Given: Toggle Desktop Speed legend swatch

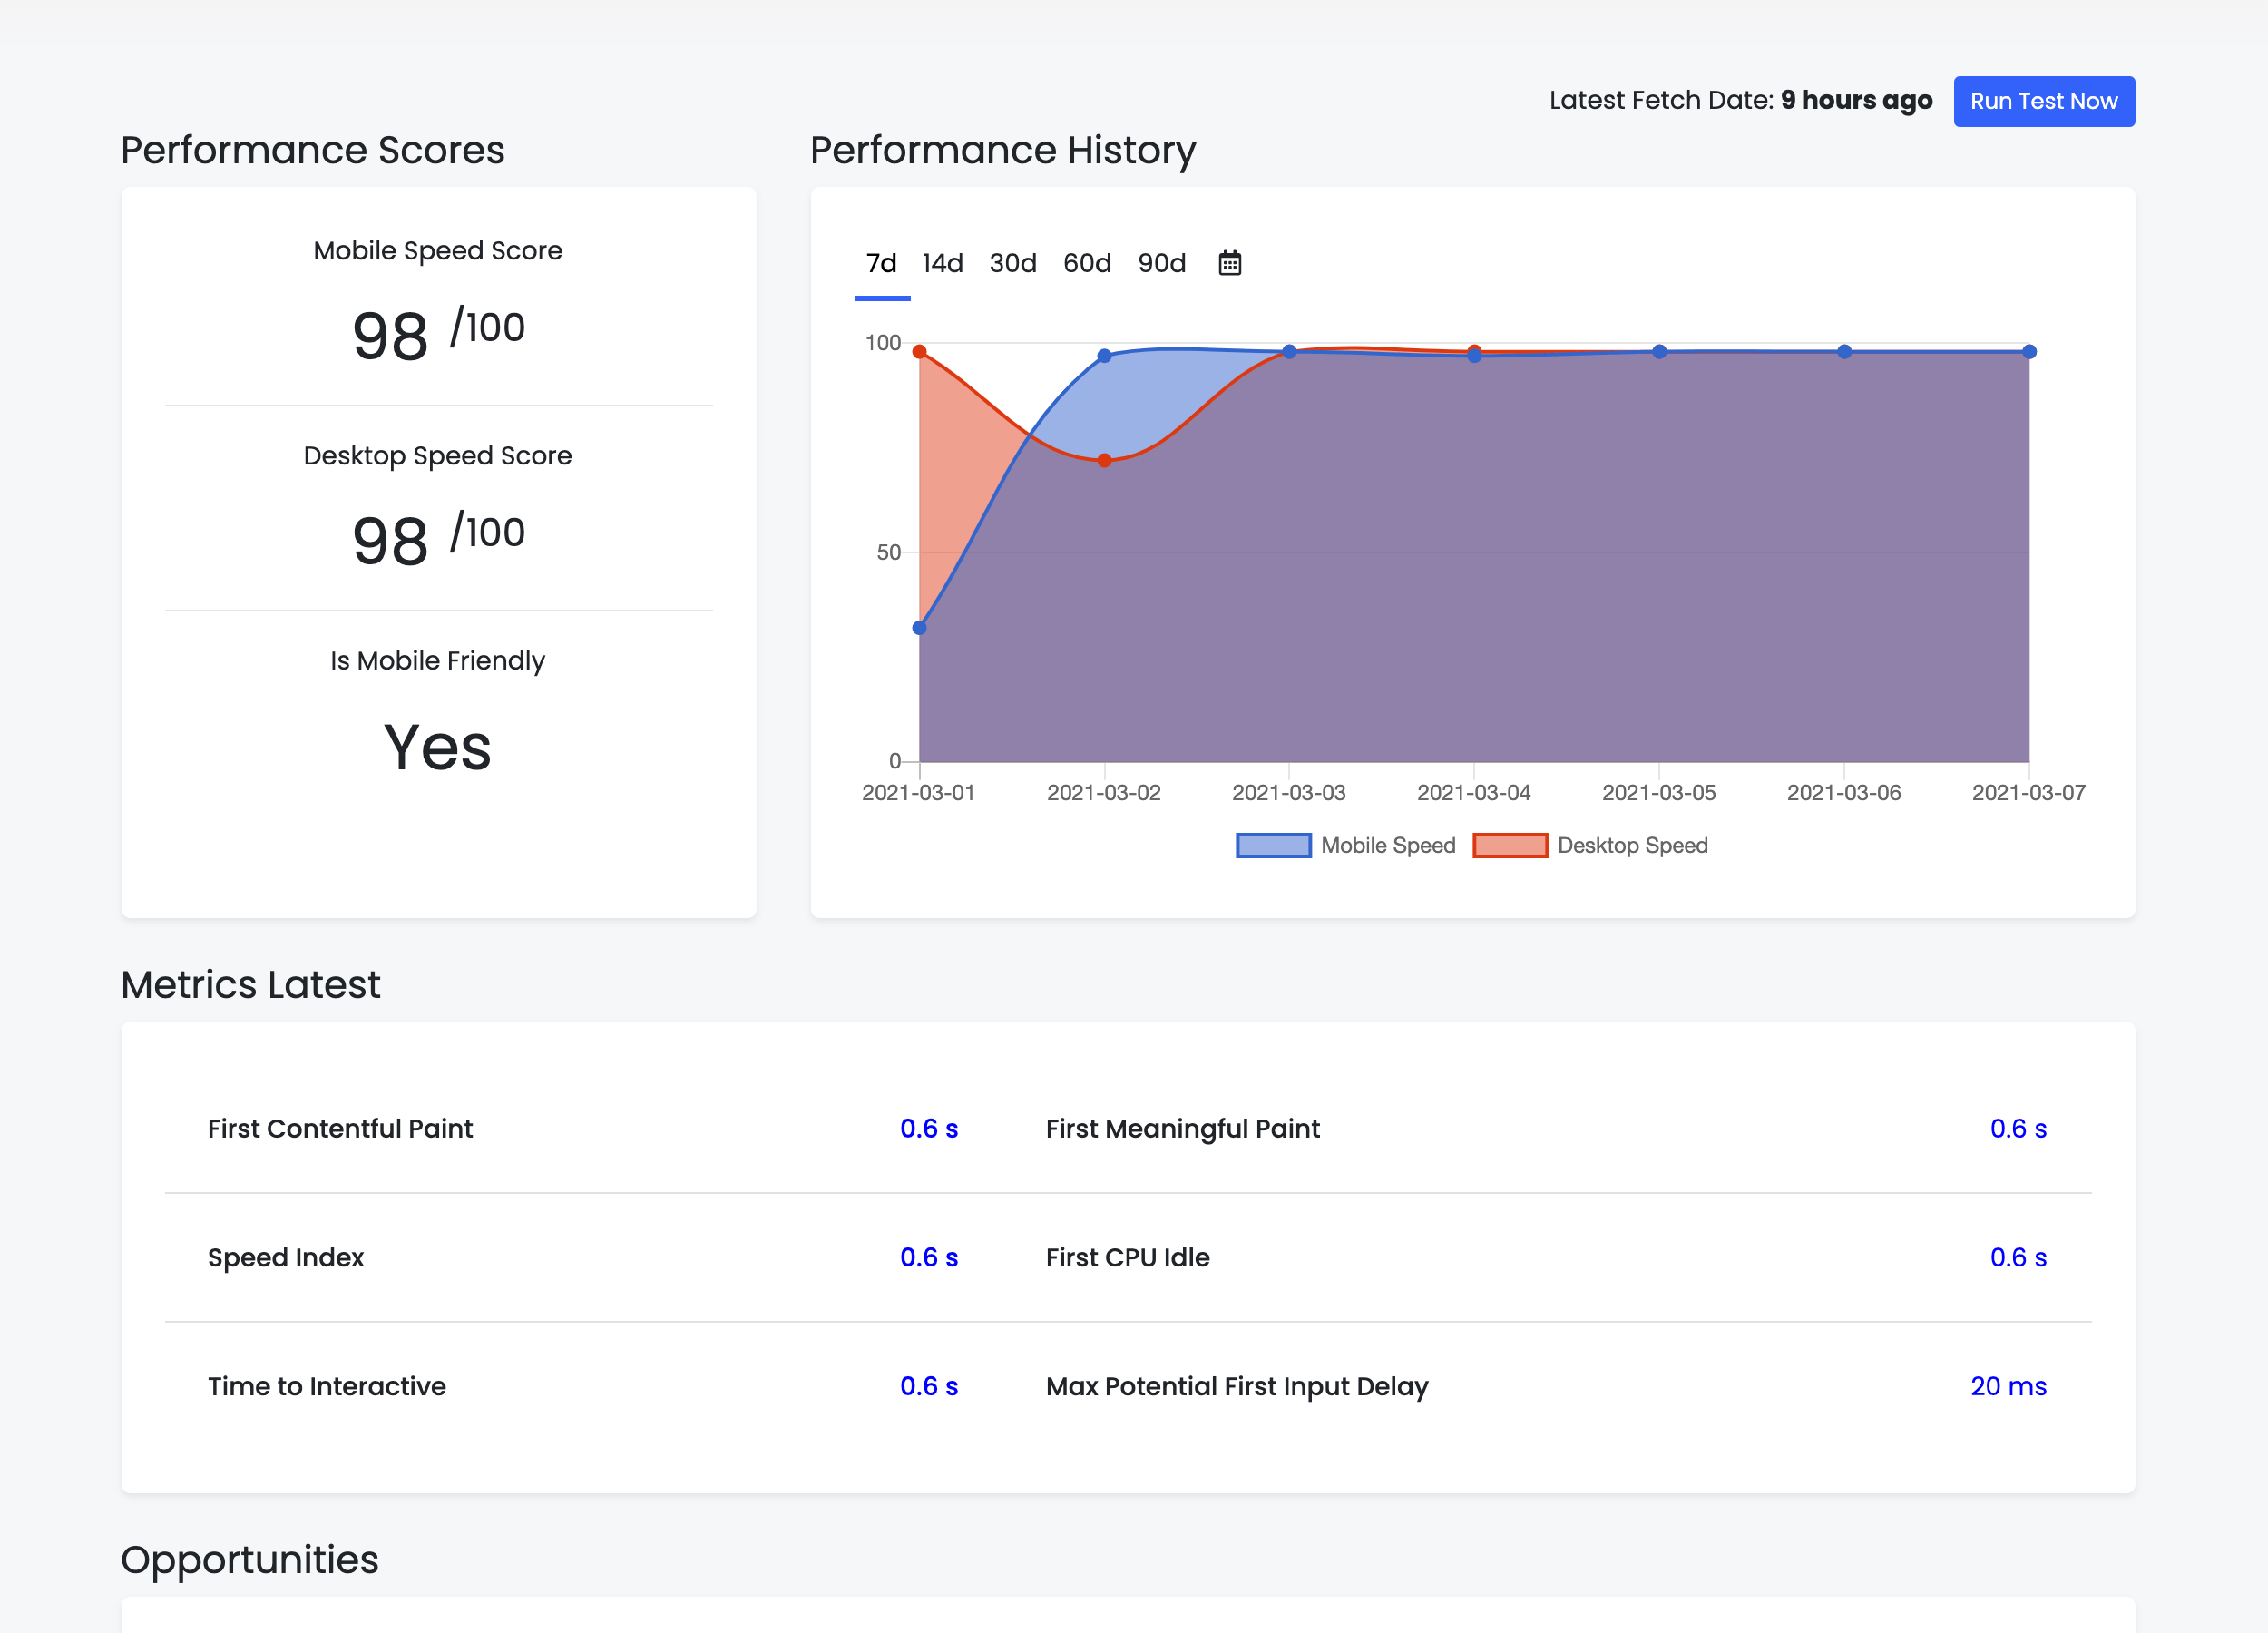Looking at the screenshot, I should (1510, 845).
